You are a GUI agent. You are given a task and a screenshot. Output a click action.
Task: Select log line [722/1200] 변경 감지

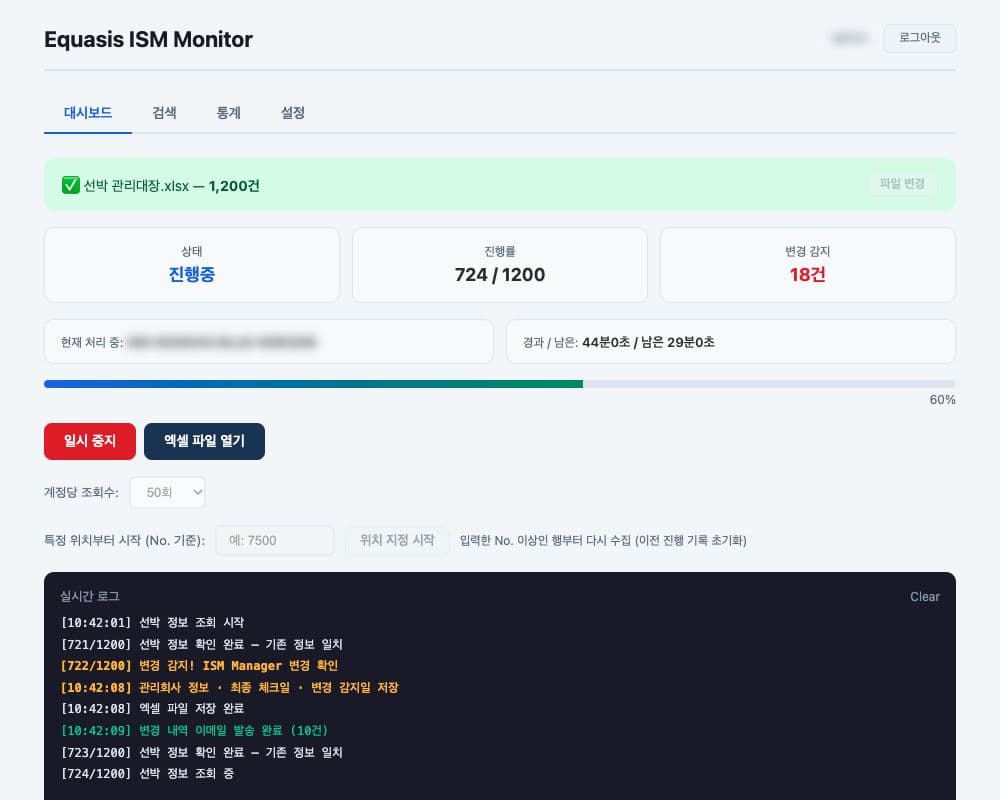coord(199,665)
